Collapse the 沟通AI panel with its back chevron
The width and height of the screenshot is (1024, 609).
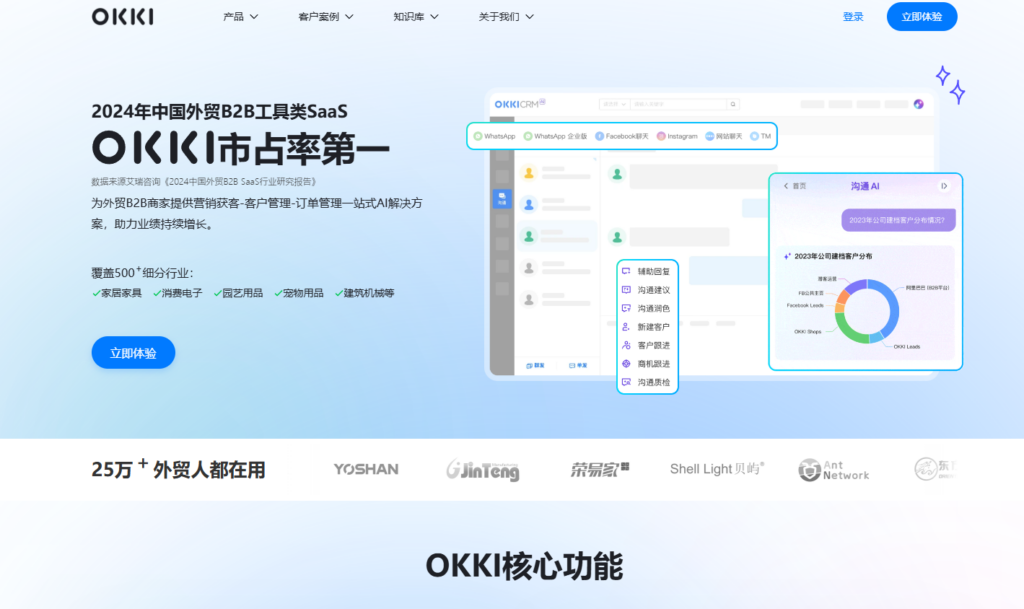784,185
